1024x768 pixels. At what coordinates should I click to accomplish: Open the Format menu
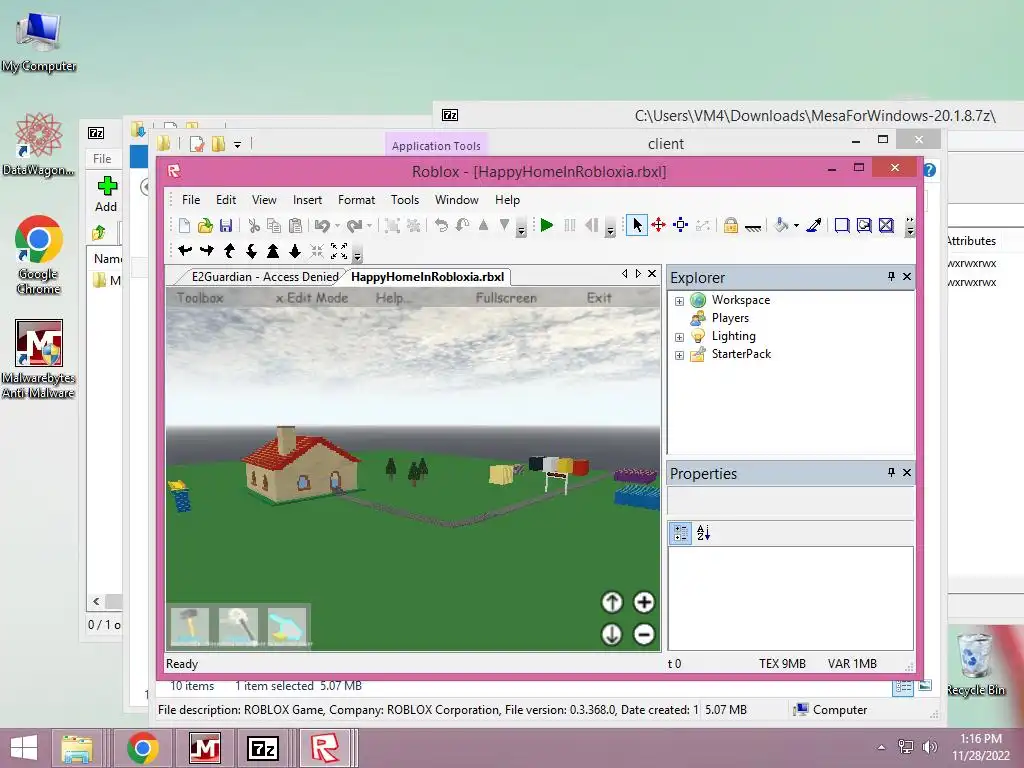click(356, 200)
